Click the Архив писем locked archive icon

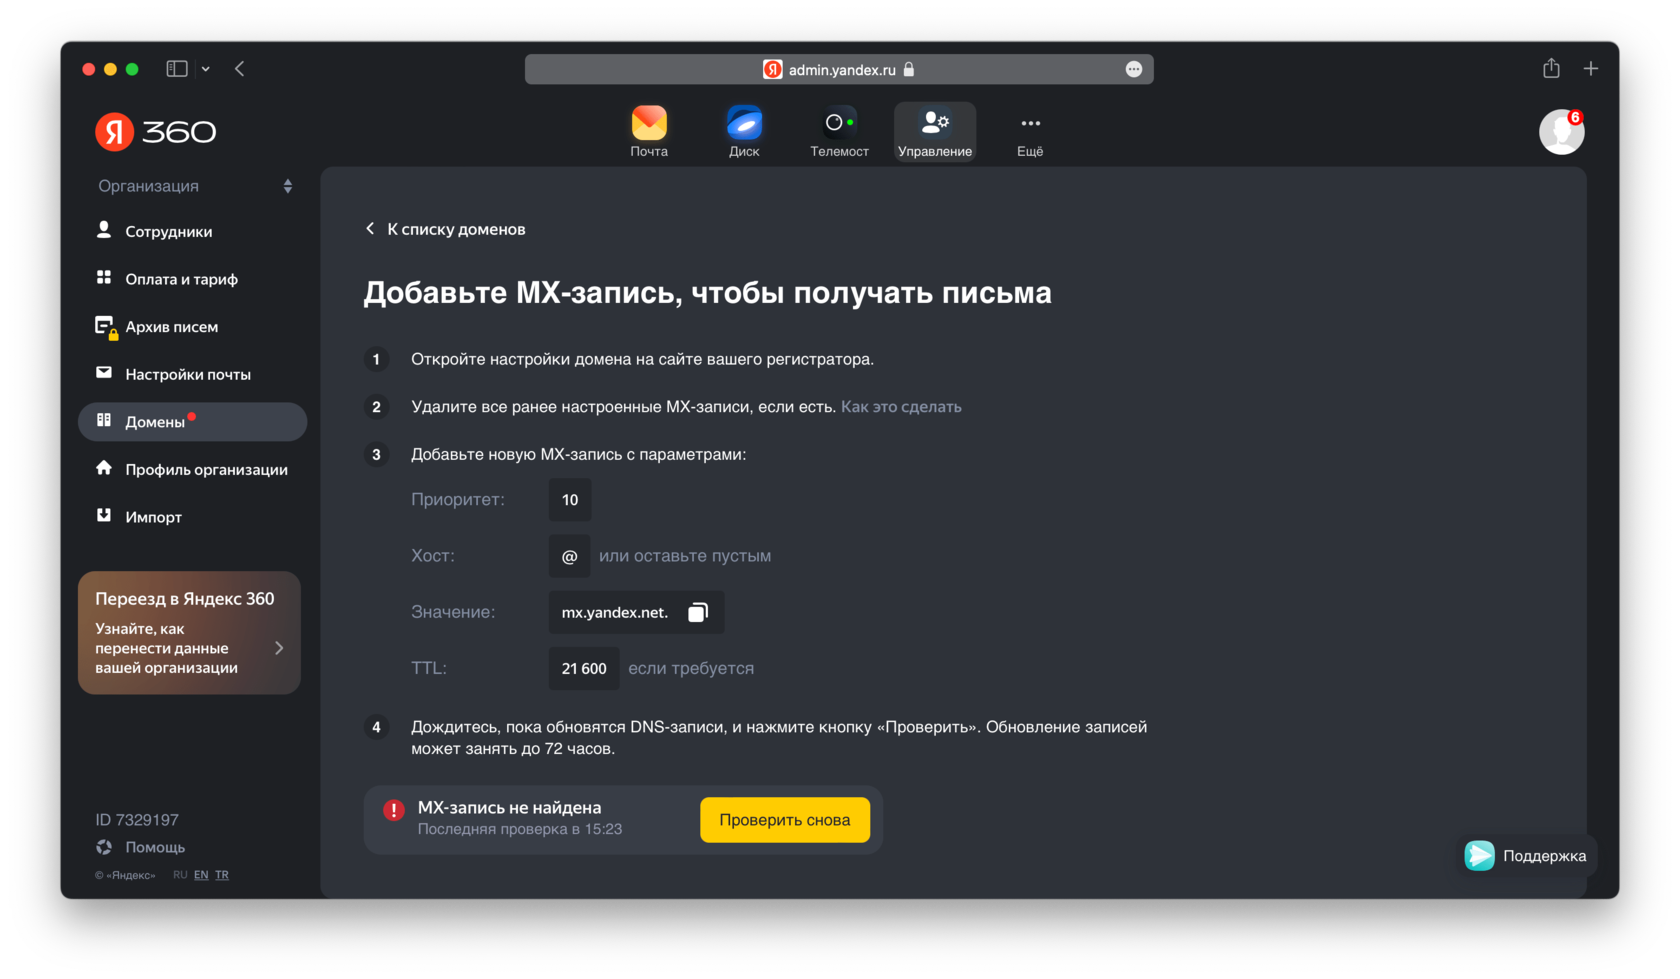(x=105, y=326)
